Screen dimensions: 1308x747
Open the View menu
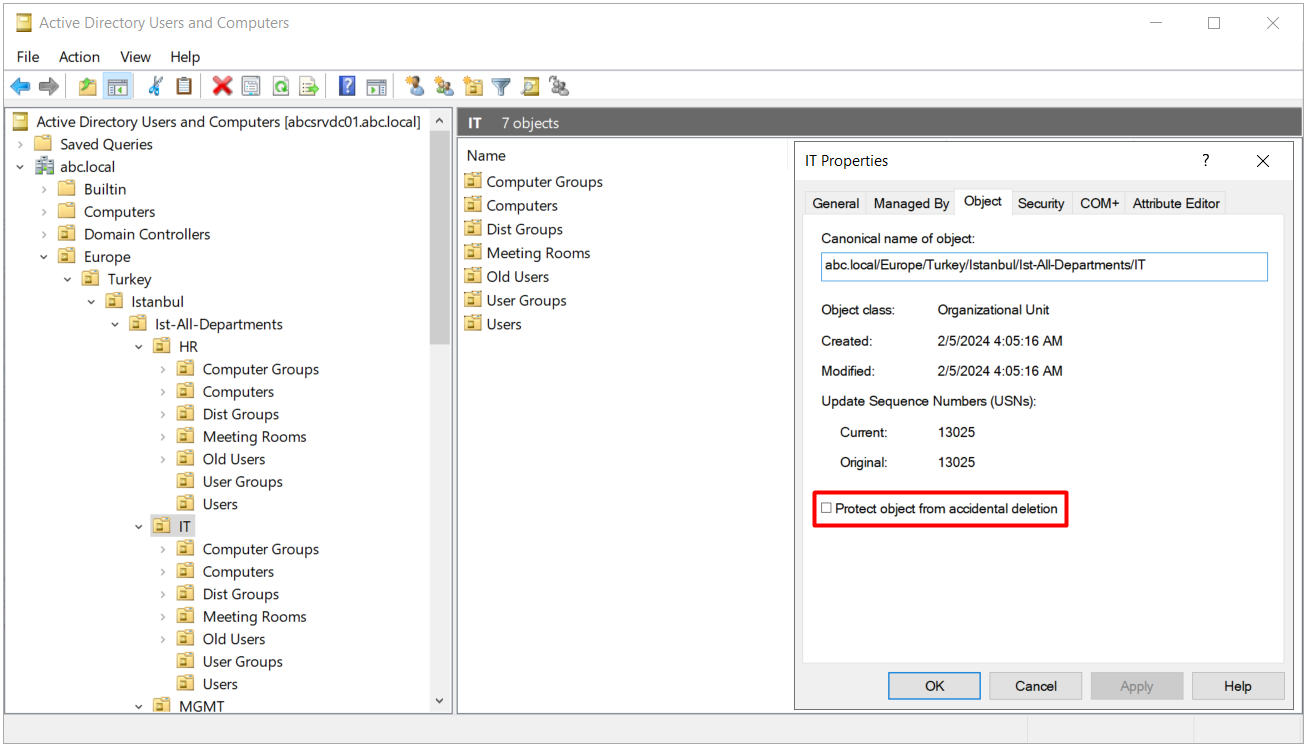[135, 57]
